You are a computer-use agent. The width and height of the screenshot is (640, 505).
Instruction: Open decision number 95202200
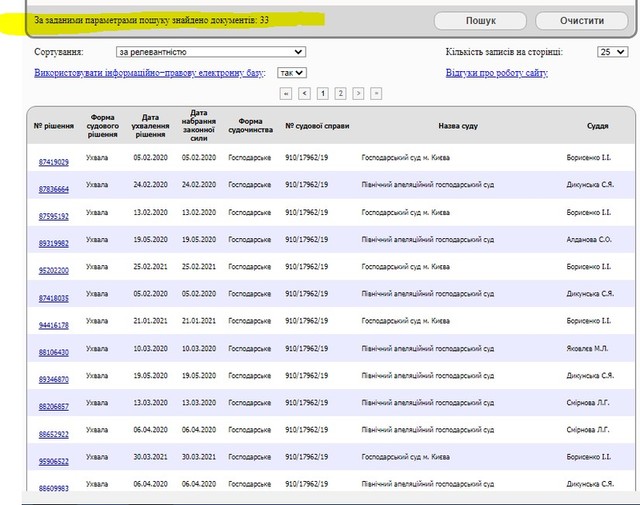pos(53,271)
